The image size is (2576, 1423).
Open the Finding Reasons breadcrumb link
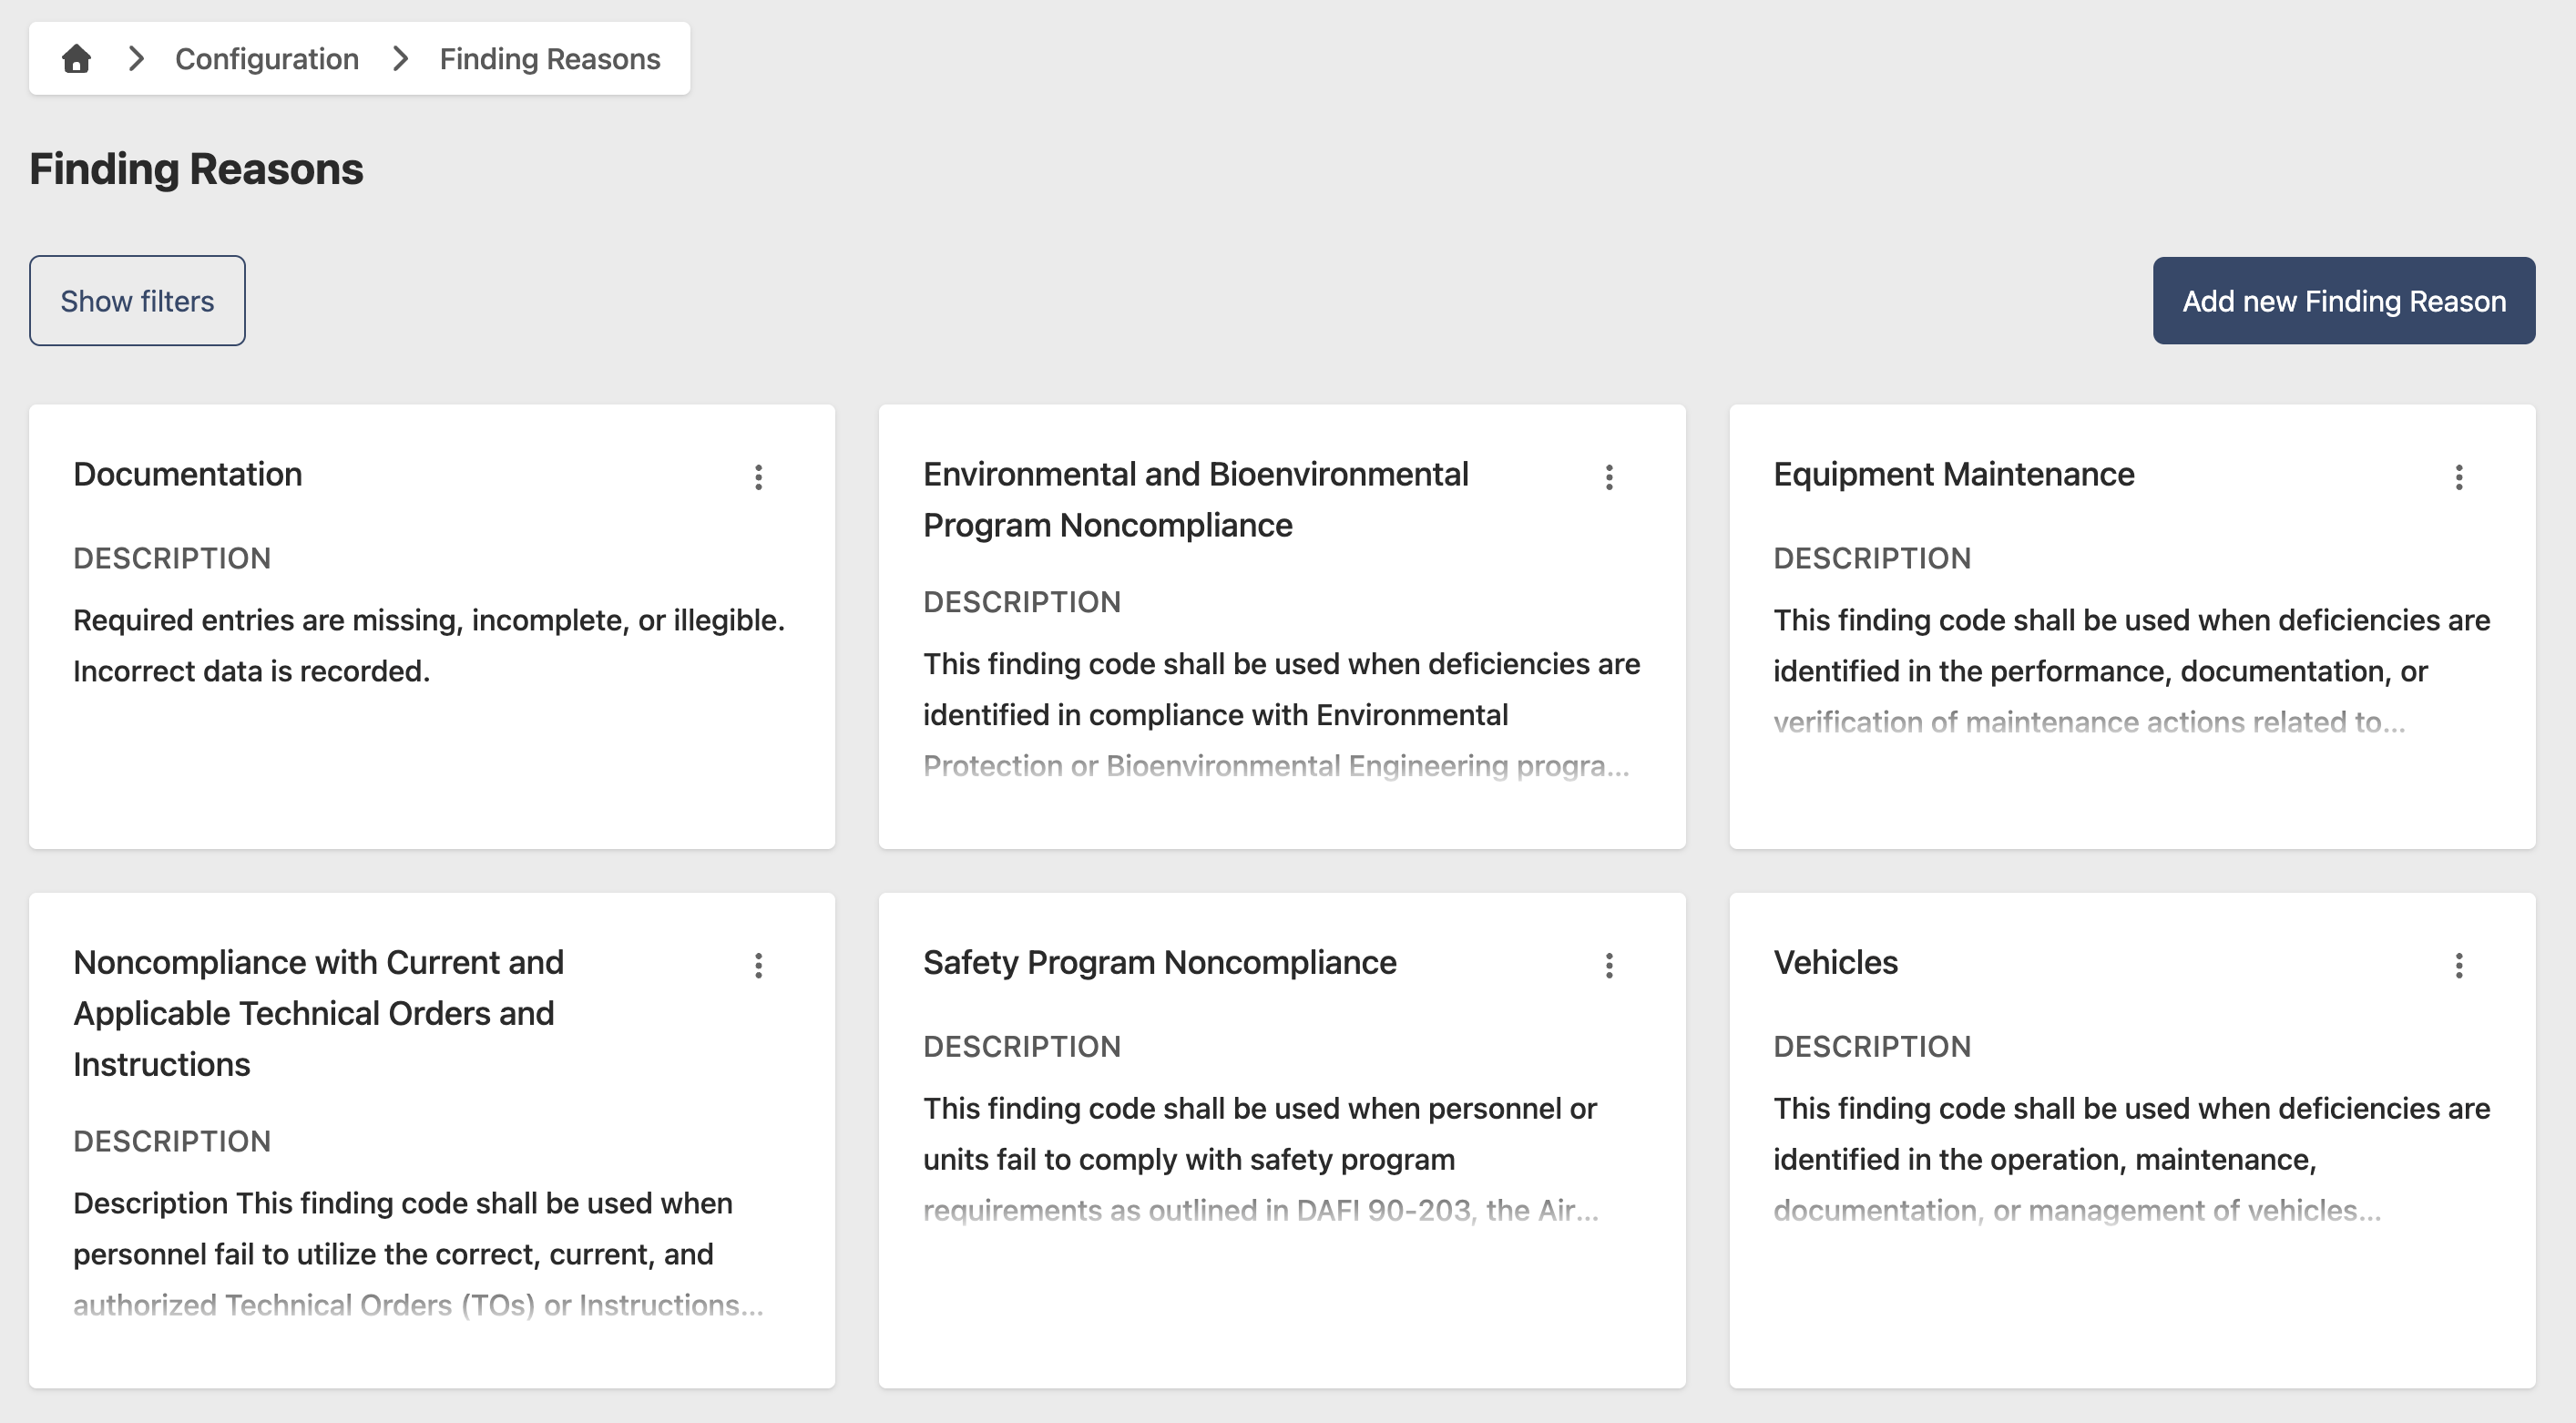(550, 59)
